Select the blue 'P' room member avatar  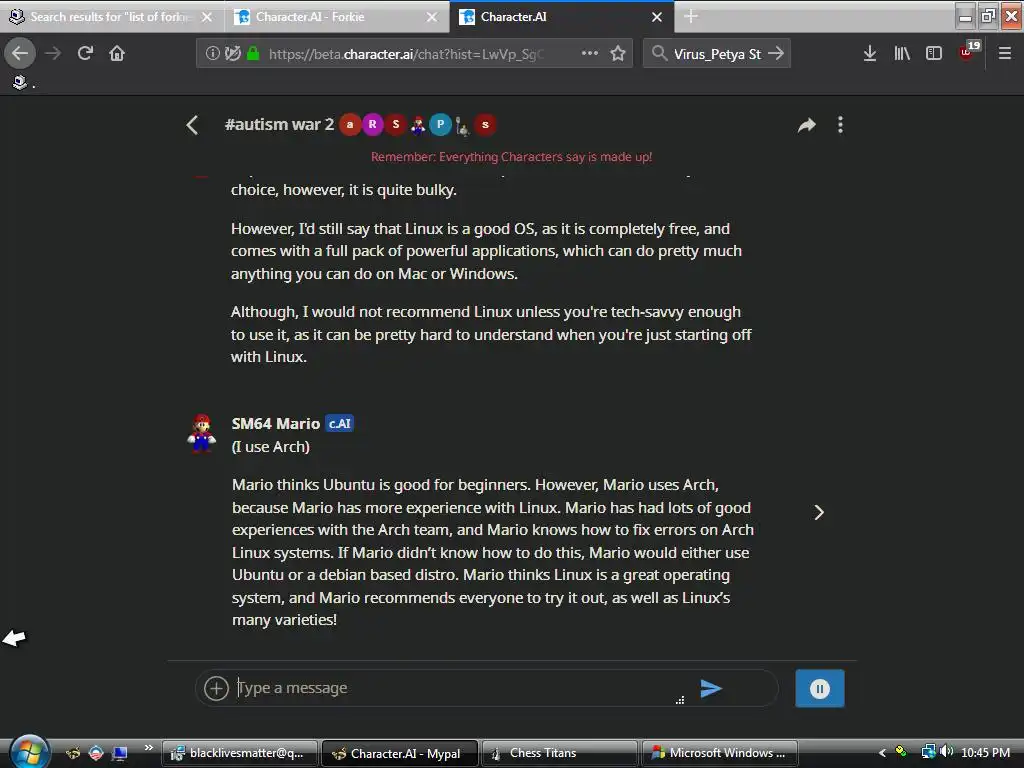click(x=440, y=124)
